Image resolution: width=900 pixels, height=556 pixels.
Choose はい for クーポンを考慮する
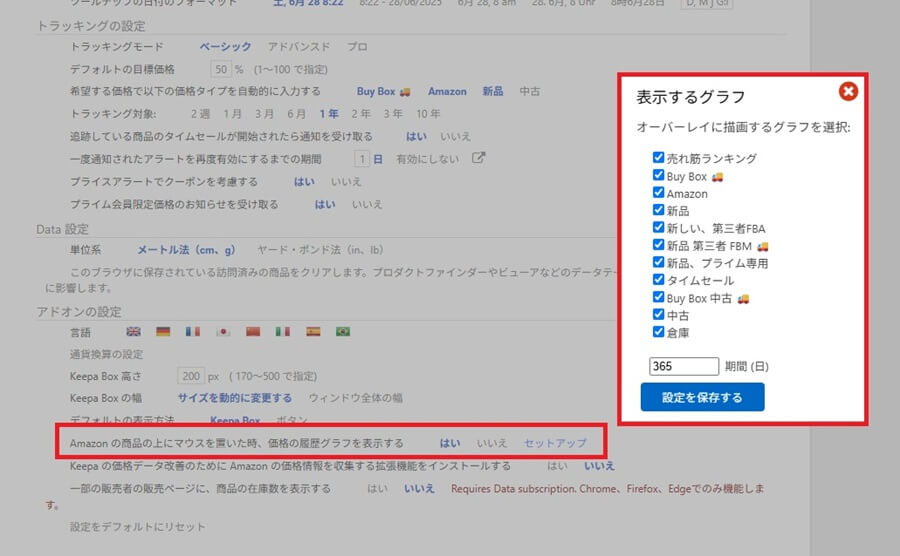pos(304,181)
